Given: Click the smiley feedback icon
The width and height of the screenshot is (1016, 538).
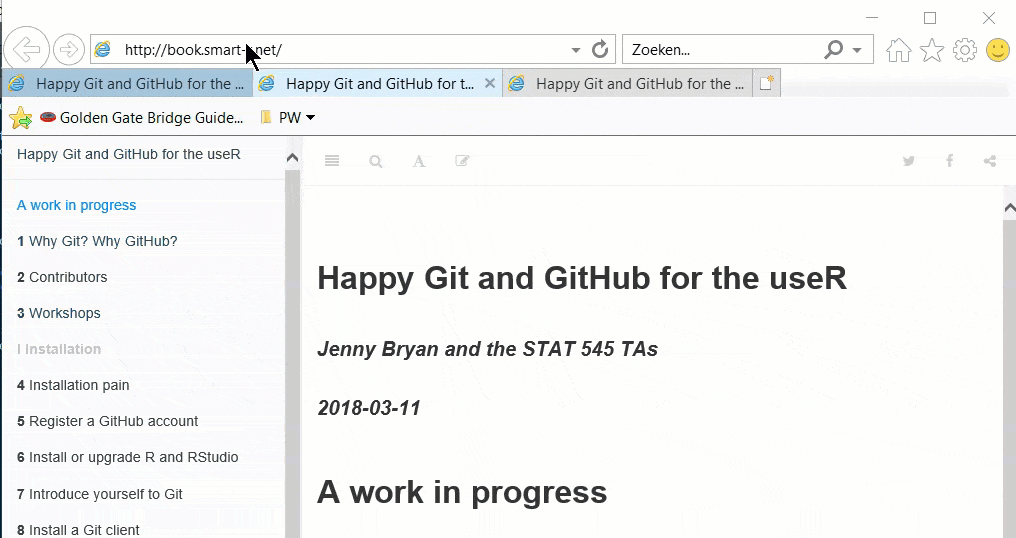Looking at the screenshot, I should pos(998,50).
